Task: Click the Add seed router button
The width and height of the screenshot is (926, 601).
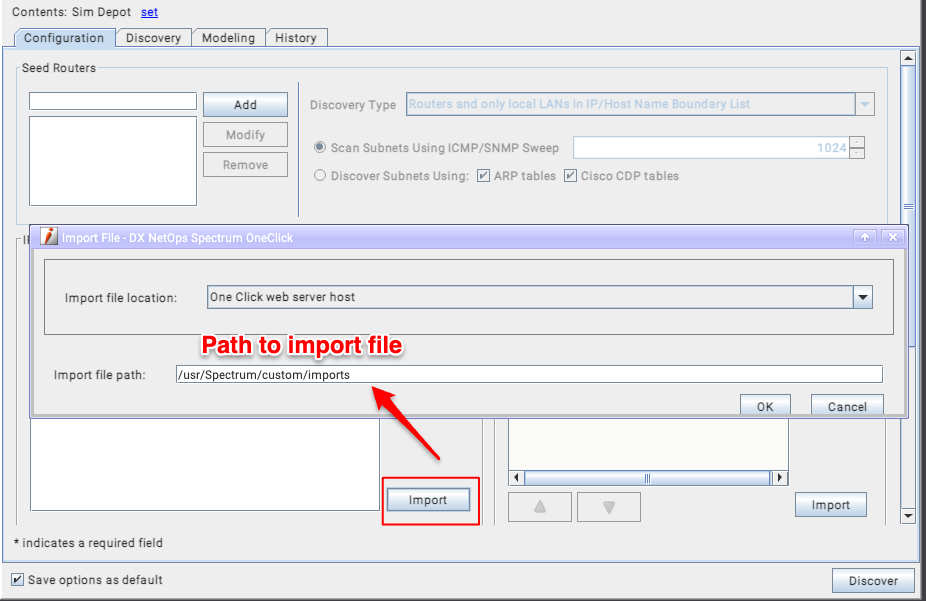Action: click(x=245, y=104)
